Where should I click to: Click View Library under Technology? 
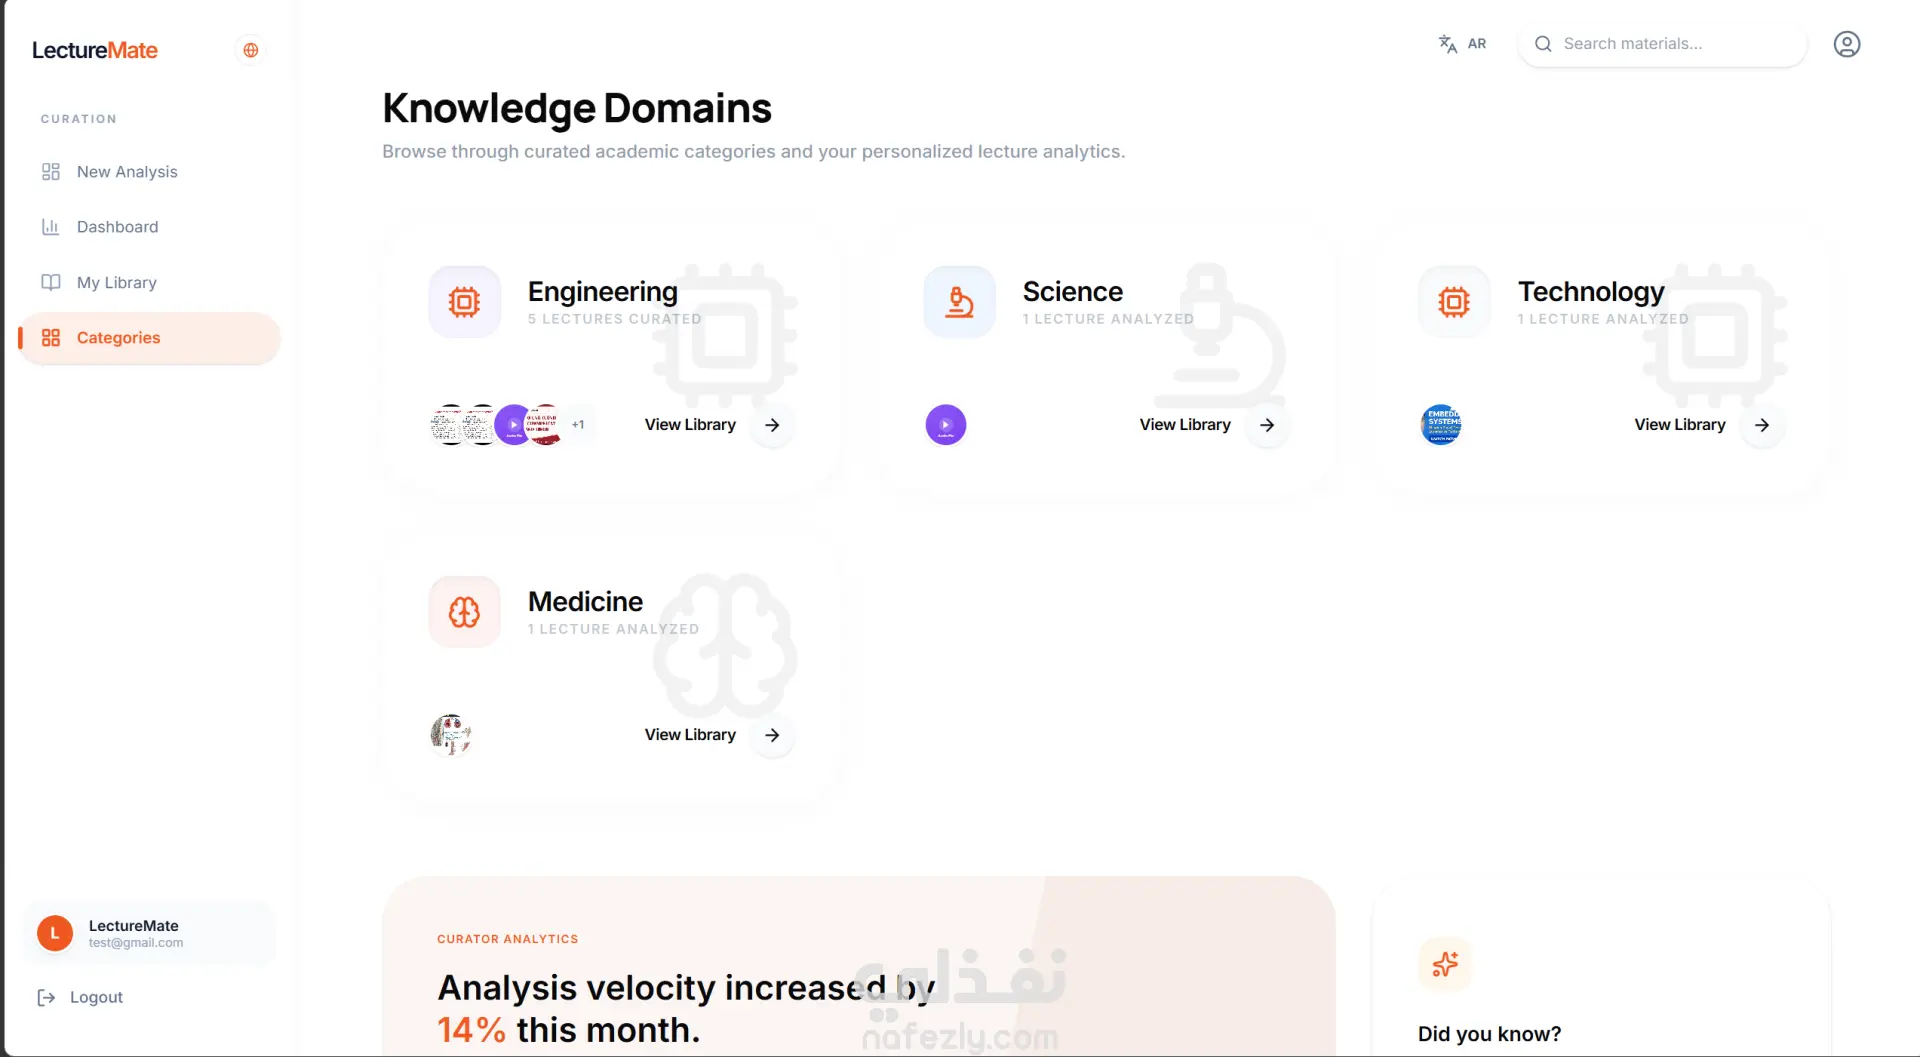pyautogui.click(x=1680, y=425)
